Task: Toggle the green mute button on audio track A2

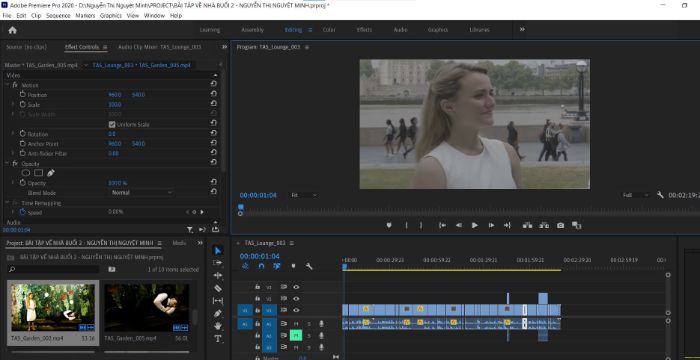Action: (296, 335)
